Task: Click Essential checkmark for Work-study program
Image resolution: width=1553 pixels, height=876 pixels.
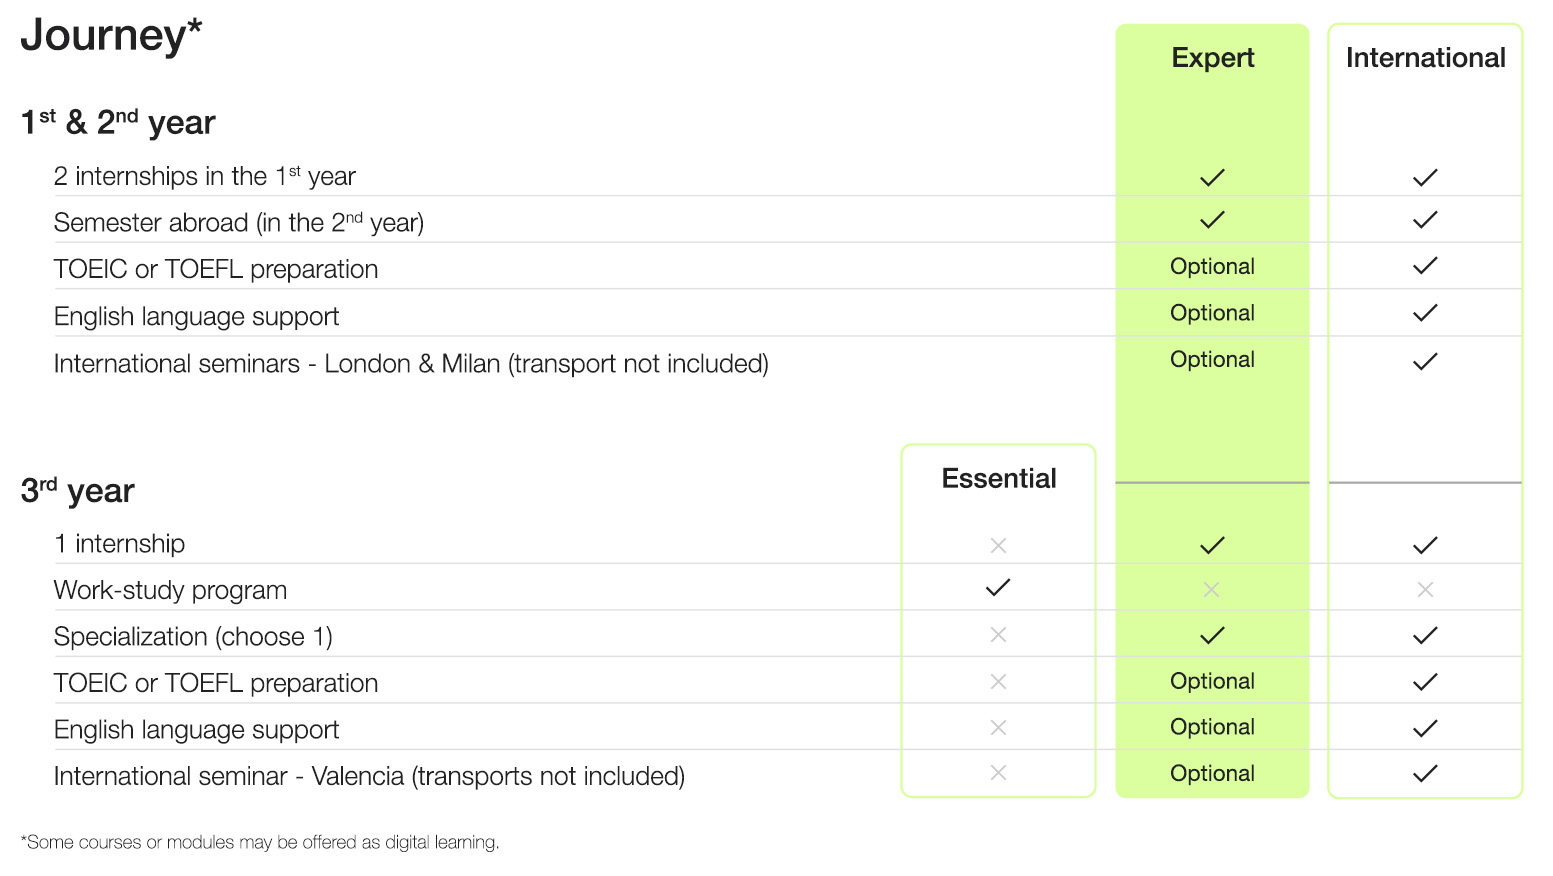Action: 998,588
